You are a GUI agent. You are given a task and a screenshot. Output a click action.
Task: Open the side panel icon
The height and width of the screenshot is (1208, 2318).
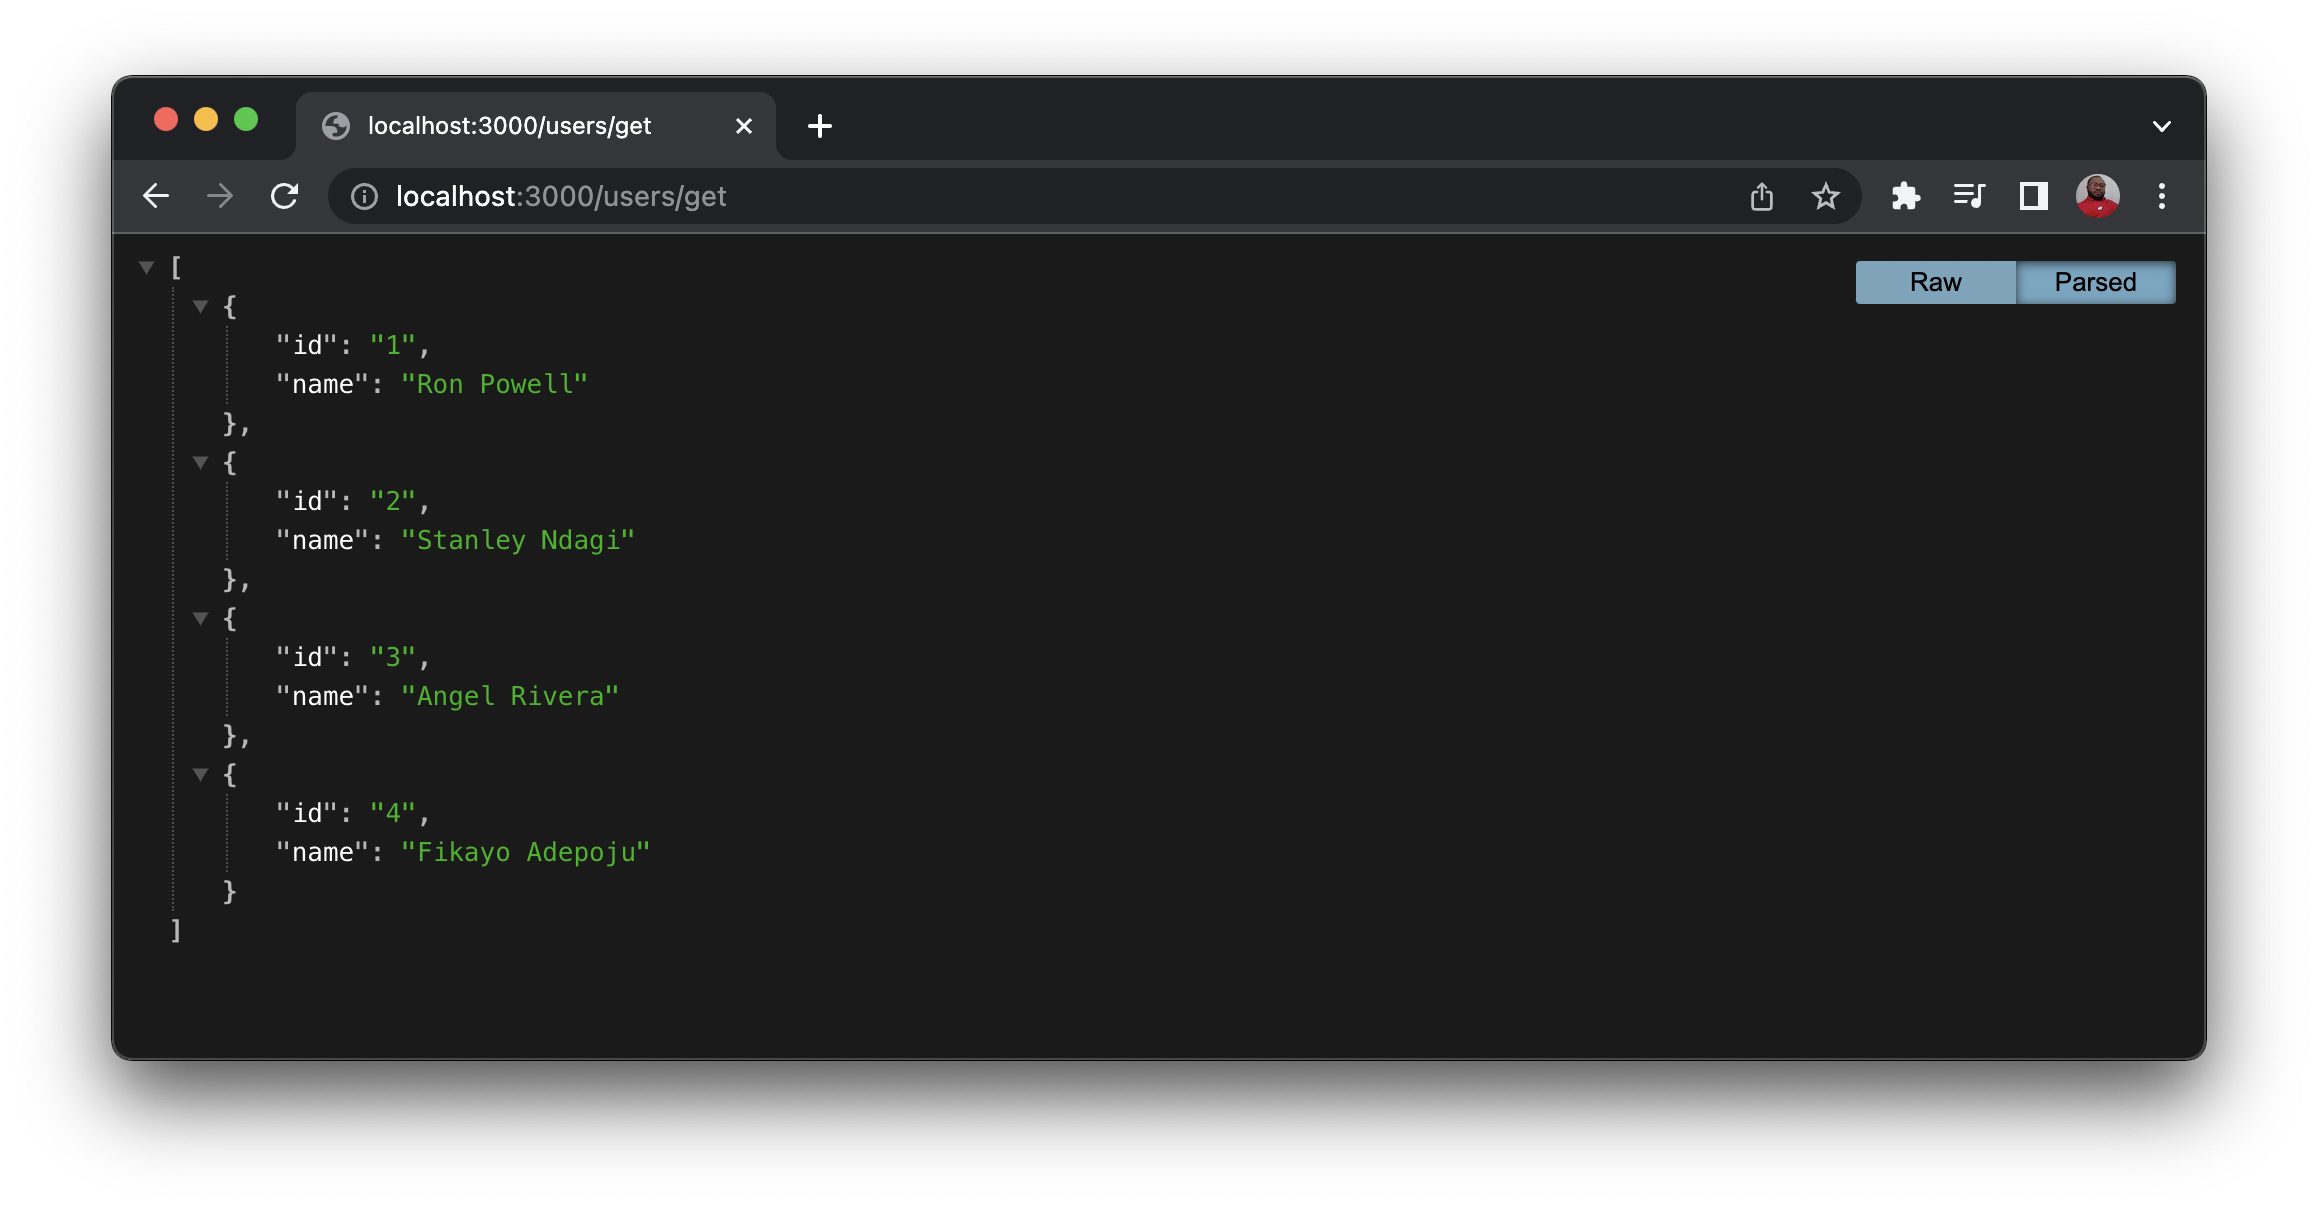tap(2031, 196)
